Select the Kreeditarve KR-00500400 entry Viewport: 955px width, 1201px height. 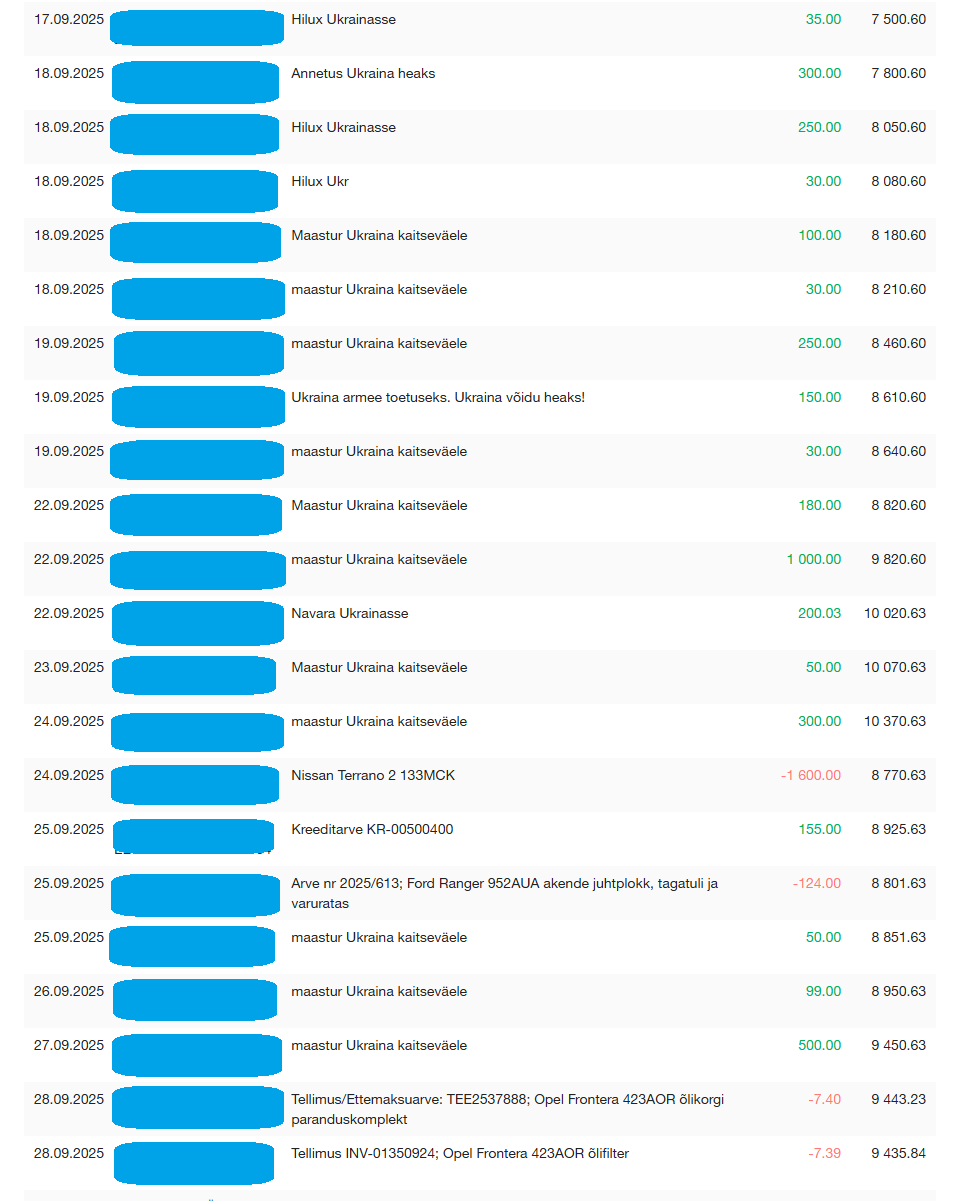point(372,829)
